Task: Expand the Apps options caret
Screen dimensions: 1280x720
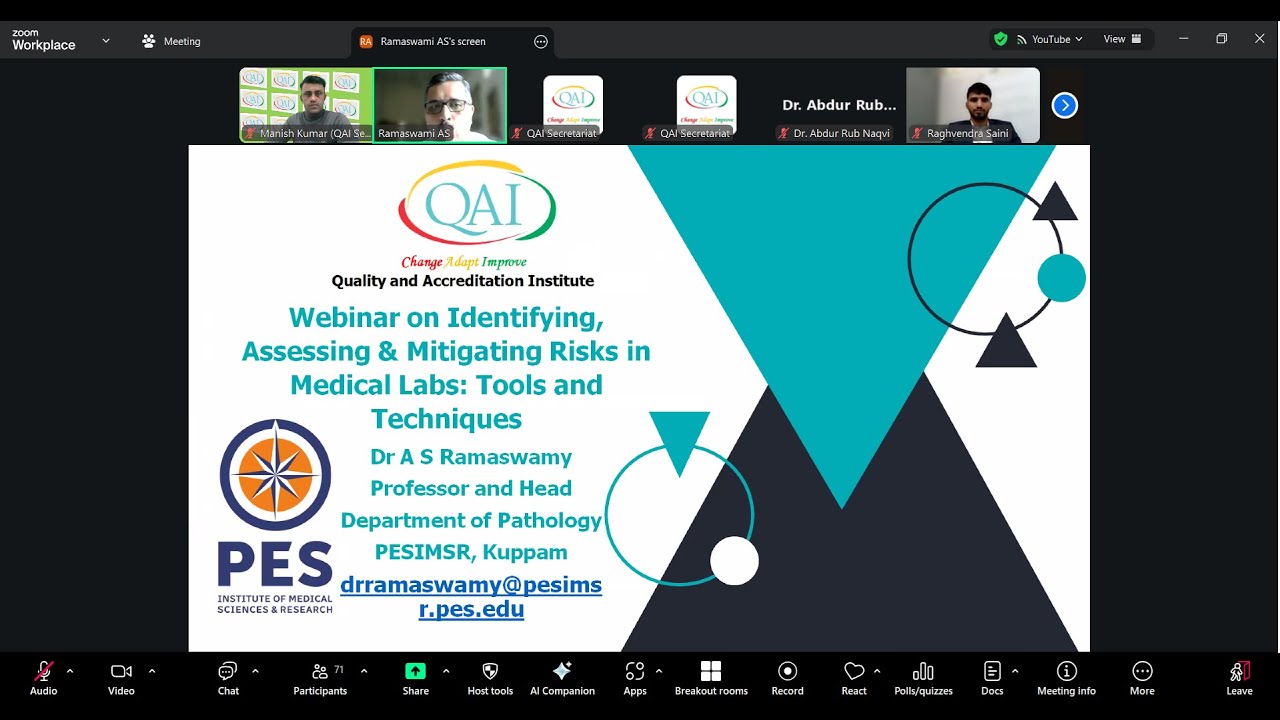Action: tap(659, 671)
